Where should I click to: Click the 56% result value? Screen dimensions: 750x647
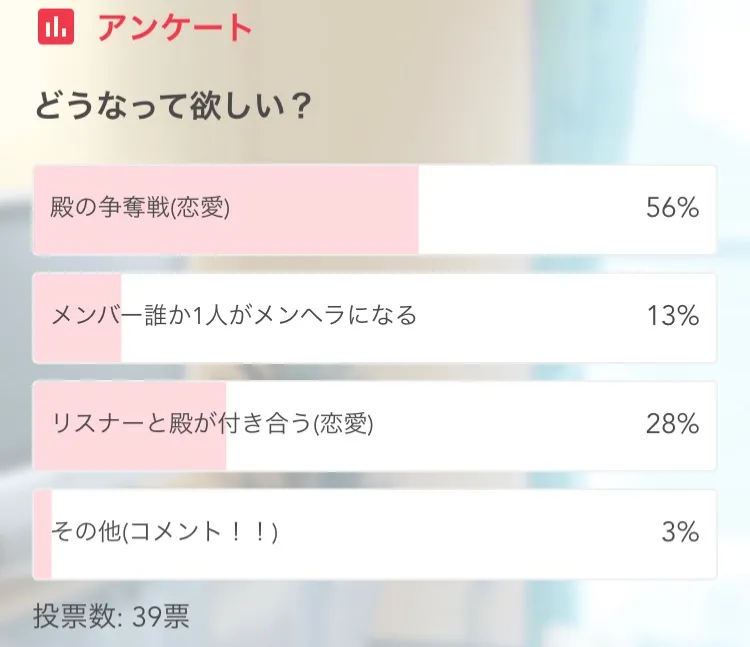point(672,208)
